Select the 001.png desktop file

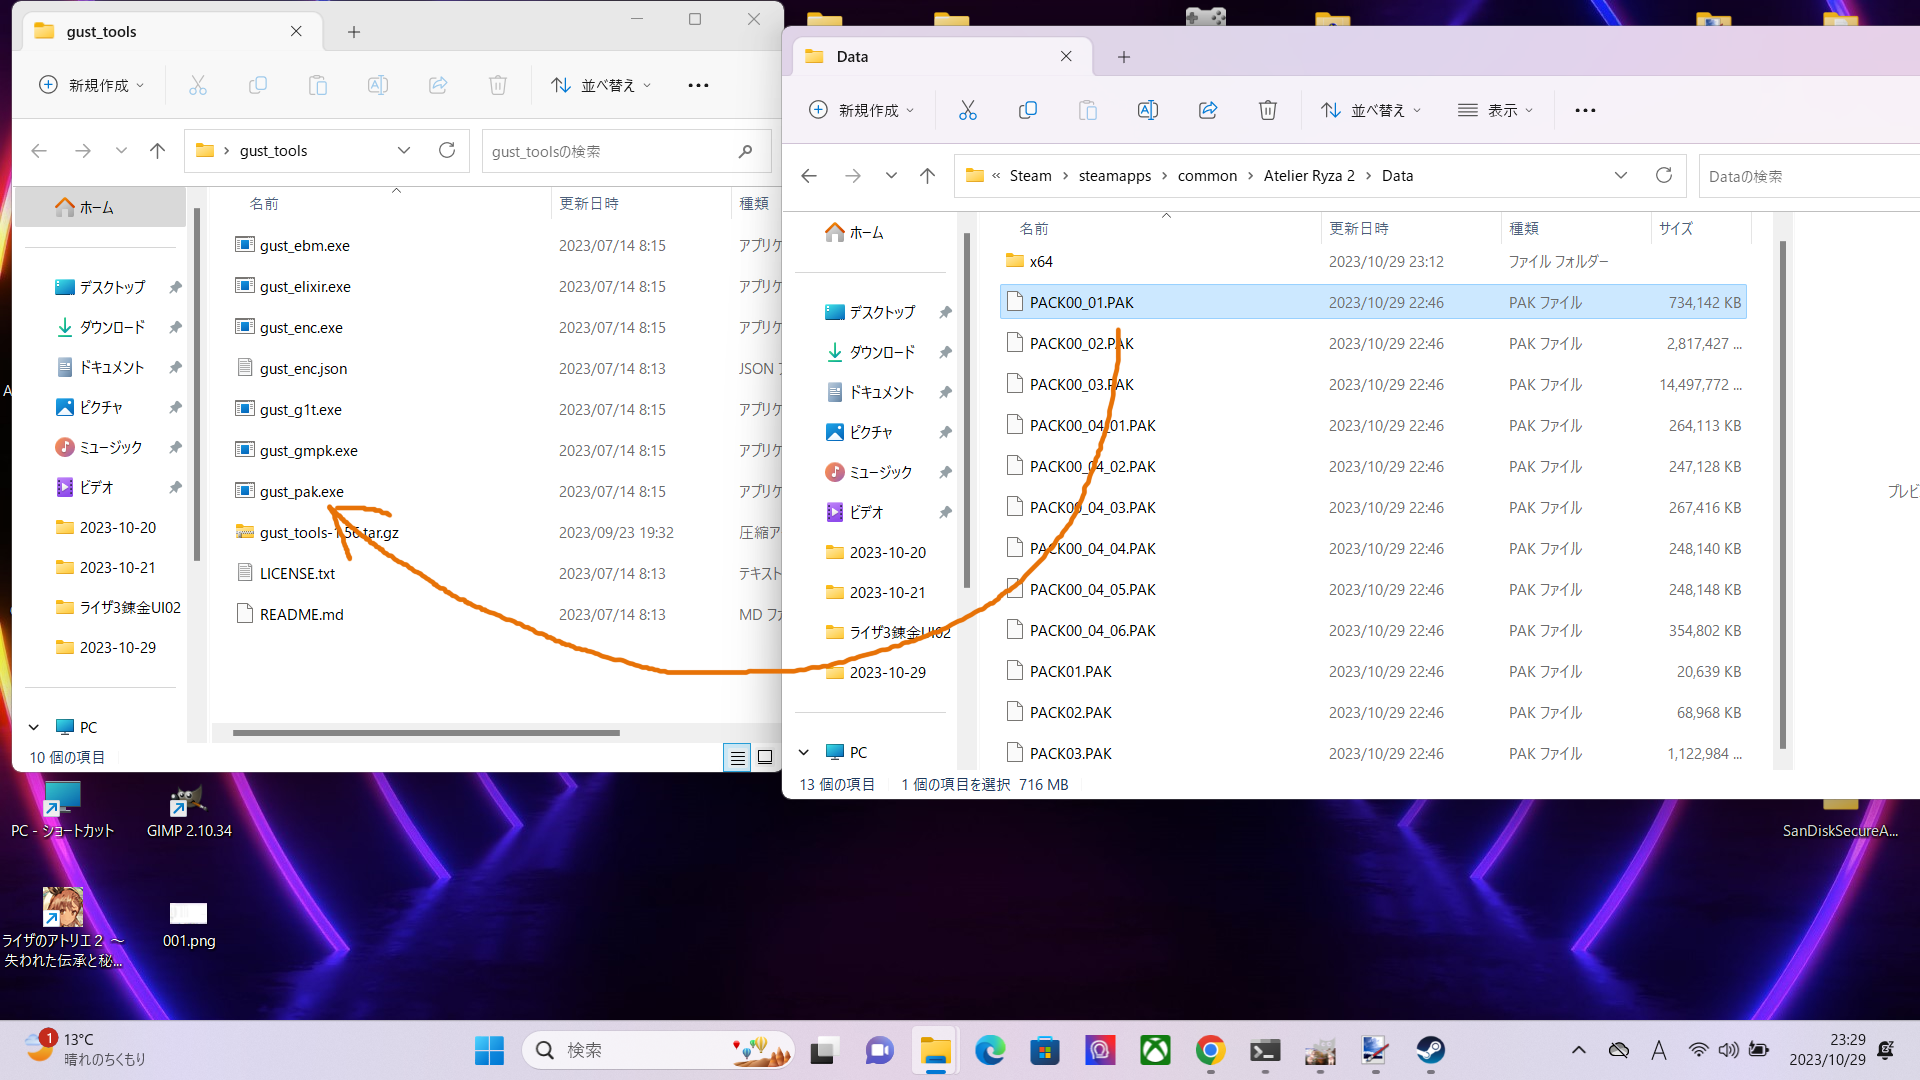coord(189,924)
